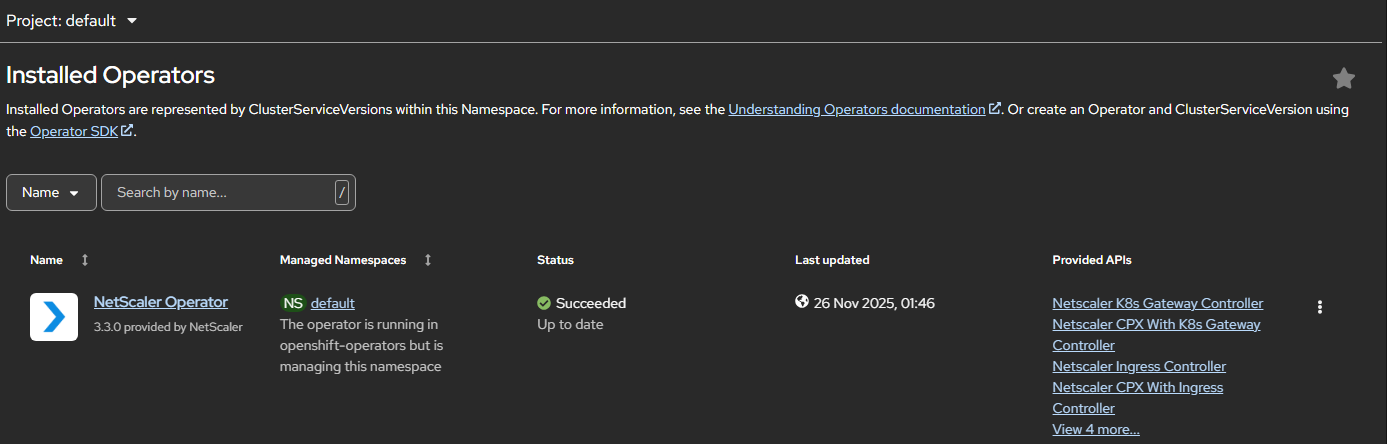Expand View 4 more provided APIs
The width and height of the screenshot is (1387, 444).
[x=1096, y=429]
